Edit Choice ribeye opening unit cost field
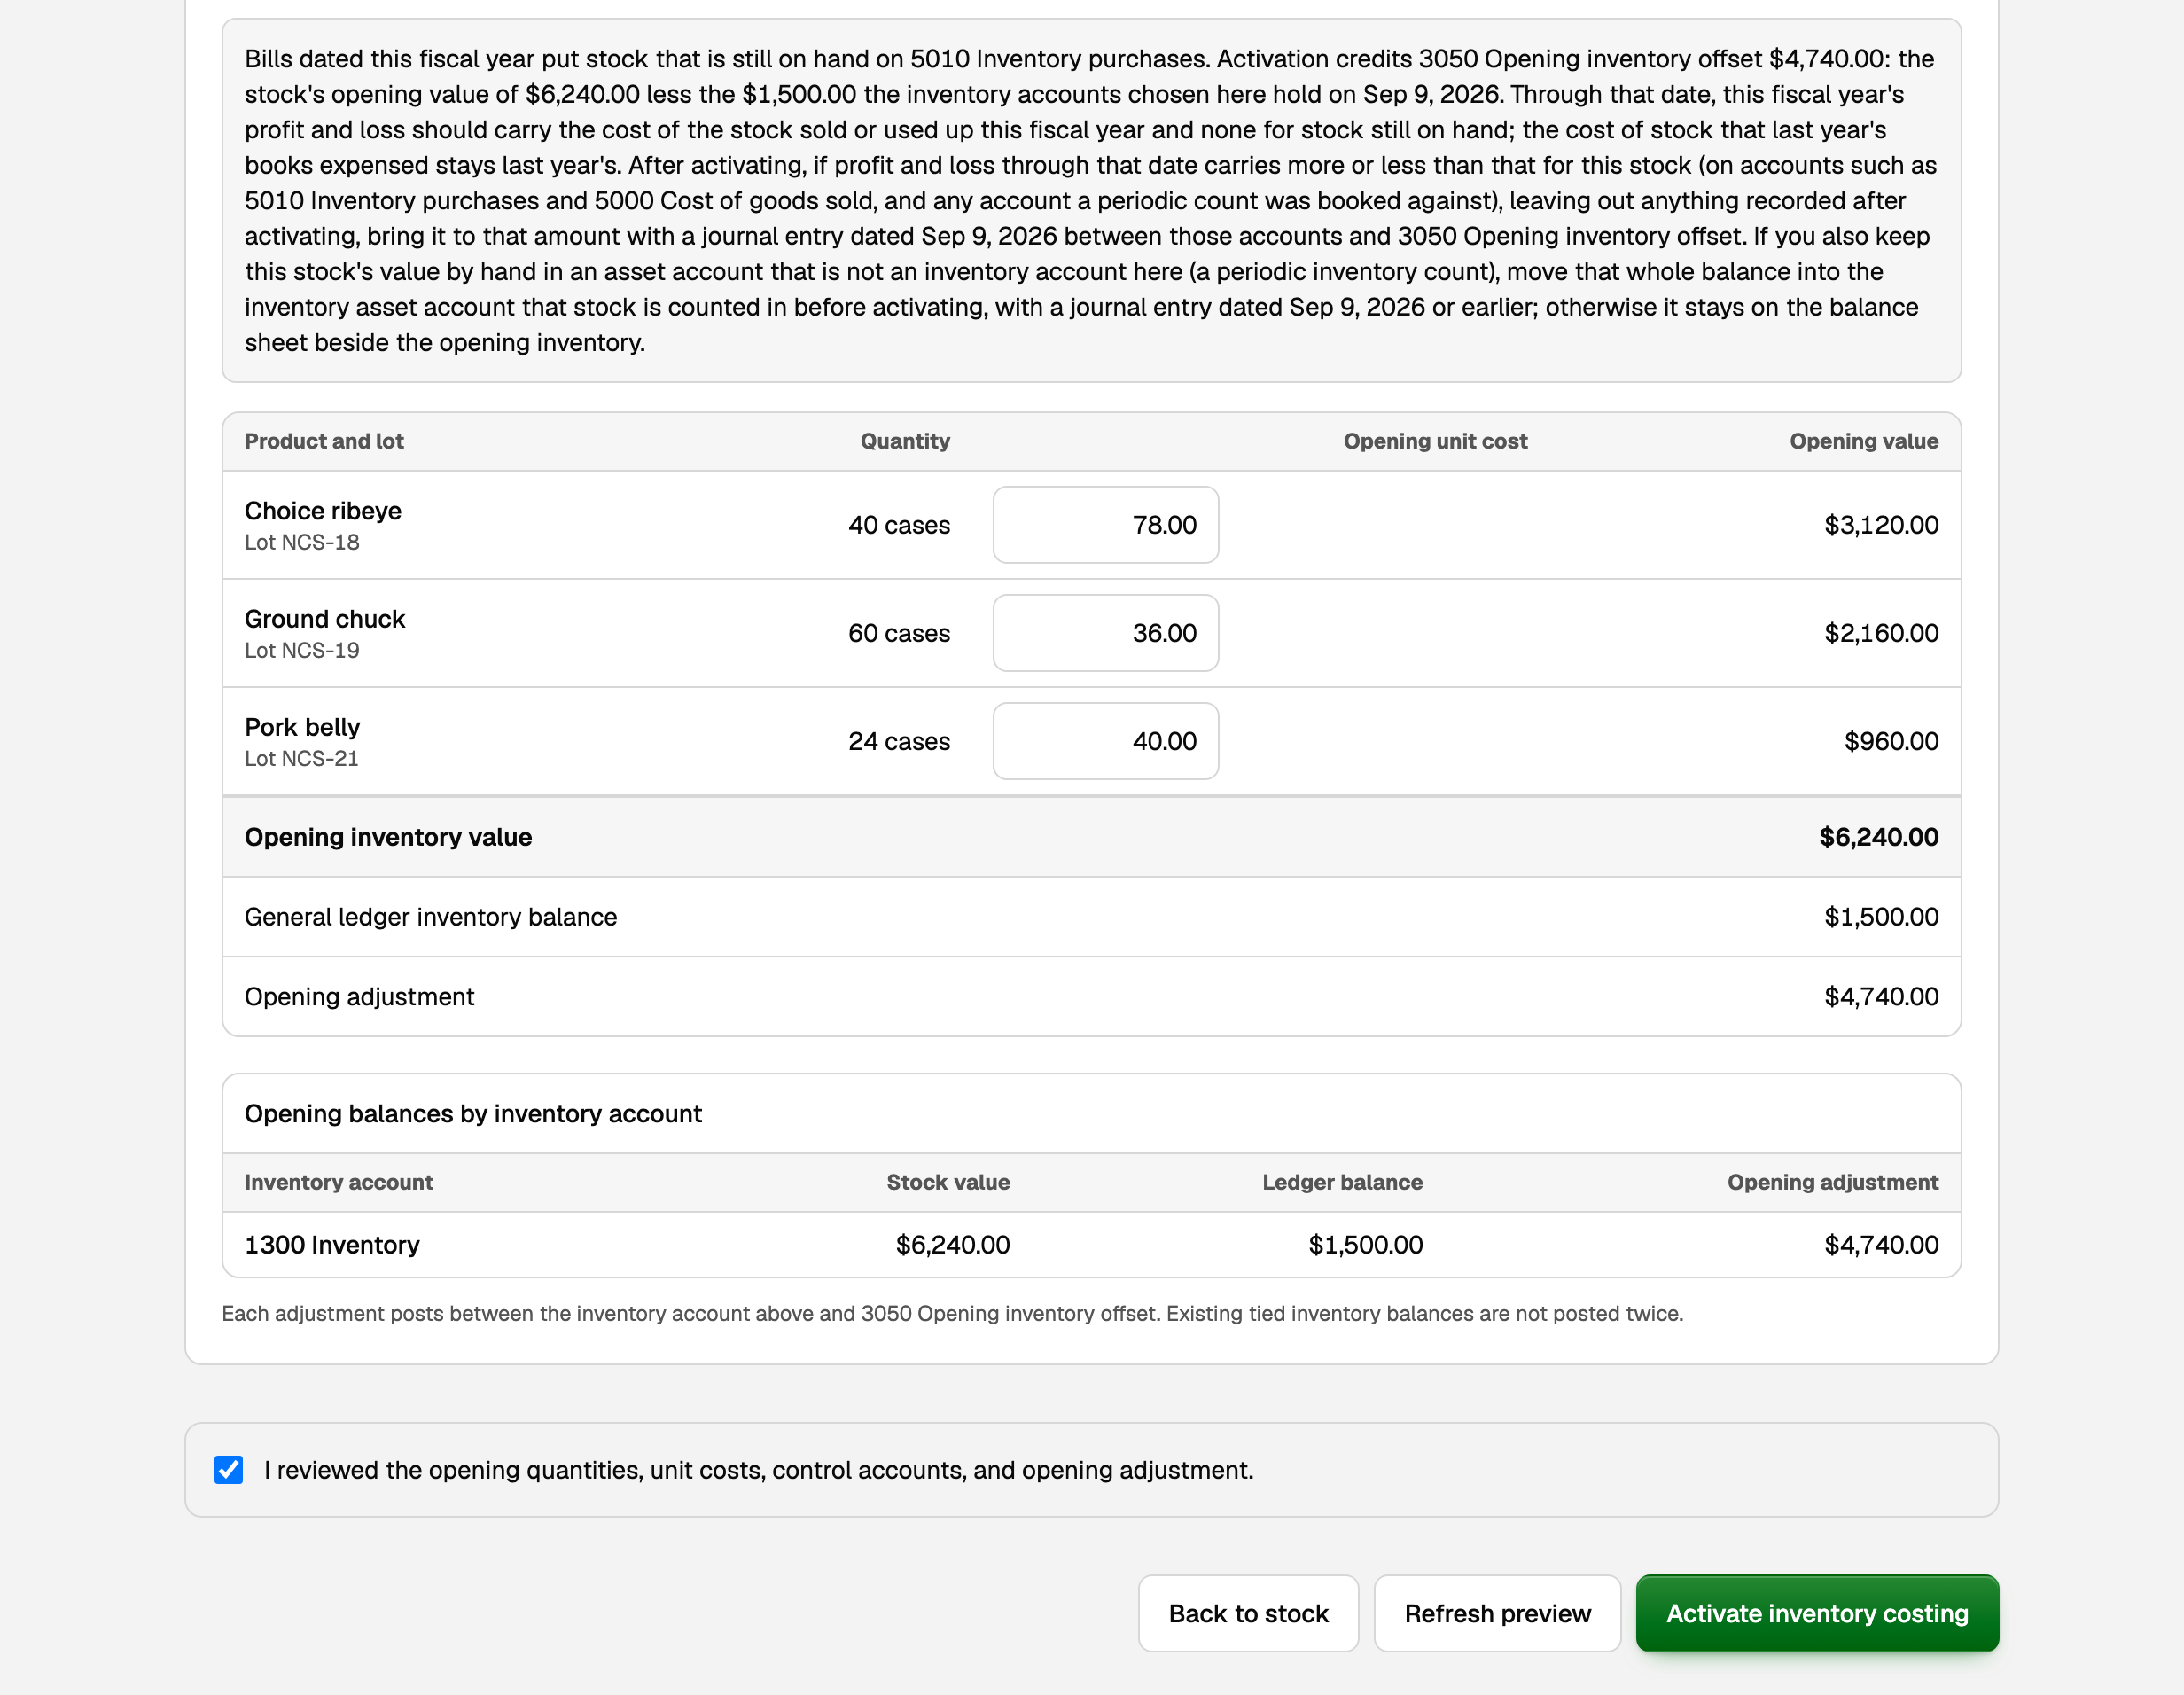 pos(1106,525)
